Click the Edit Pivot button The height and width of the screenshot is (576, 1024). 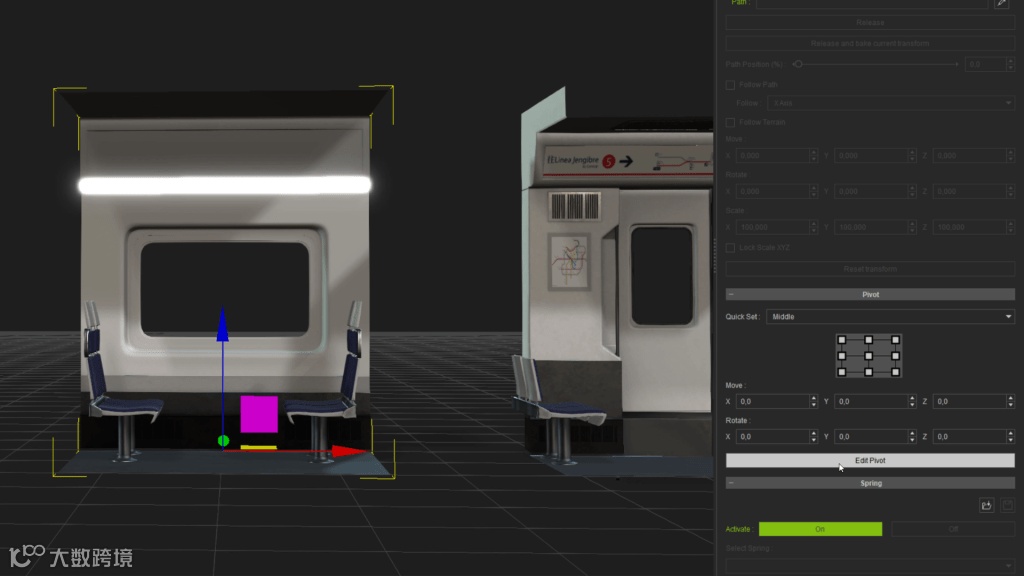tap(870, 460)
